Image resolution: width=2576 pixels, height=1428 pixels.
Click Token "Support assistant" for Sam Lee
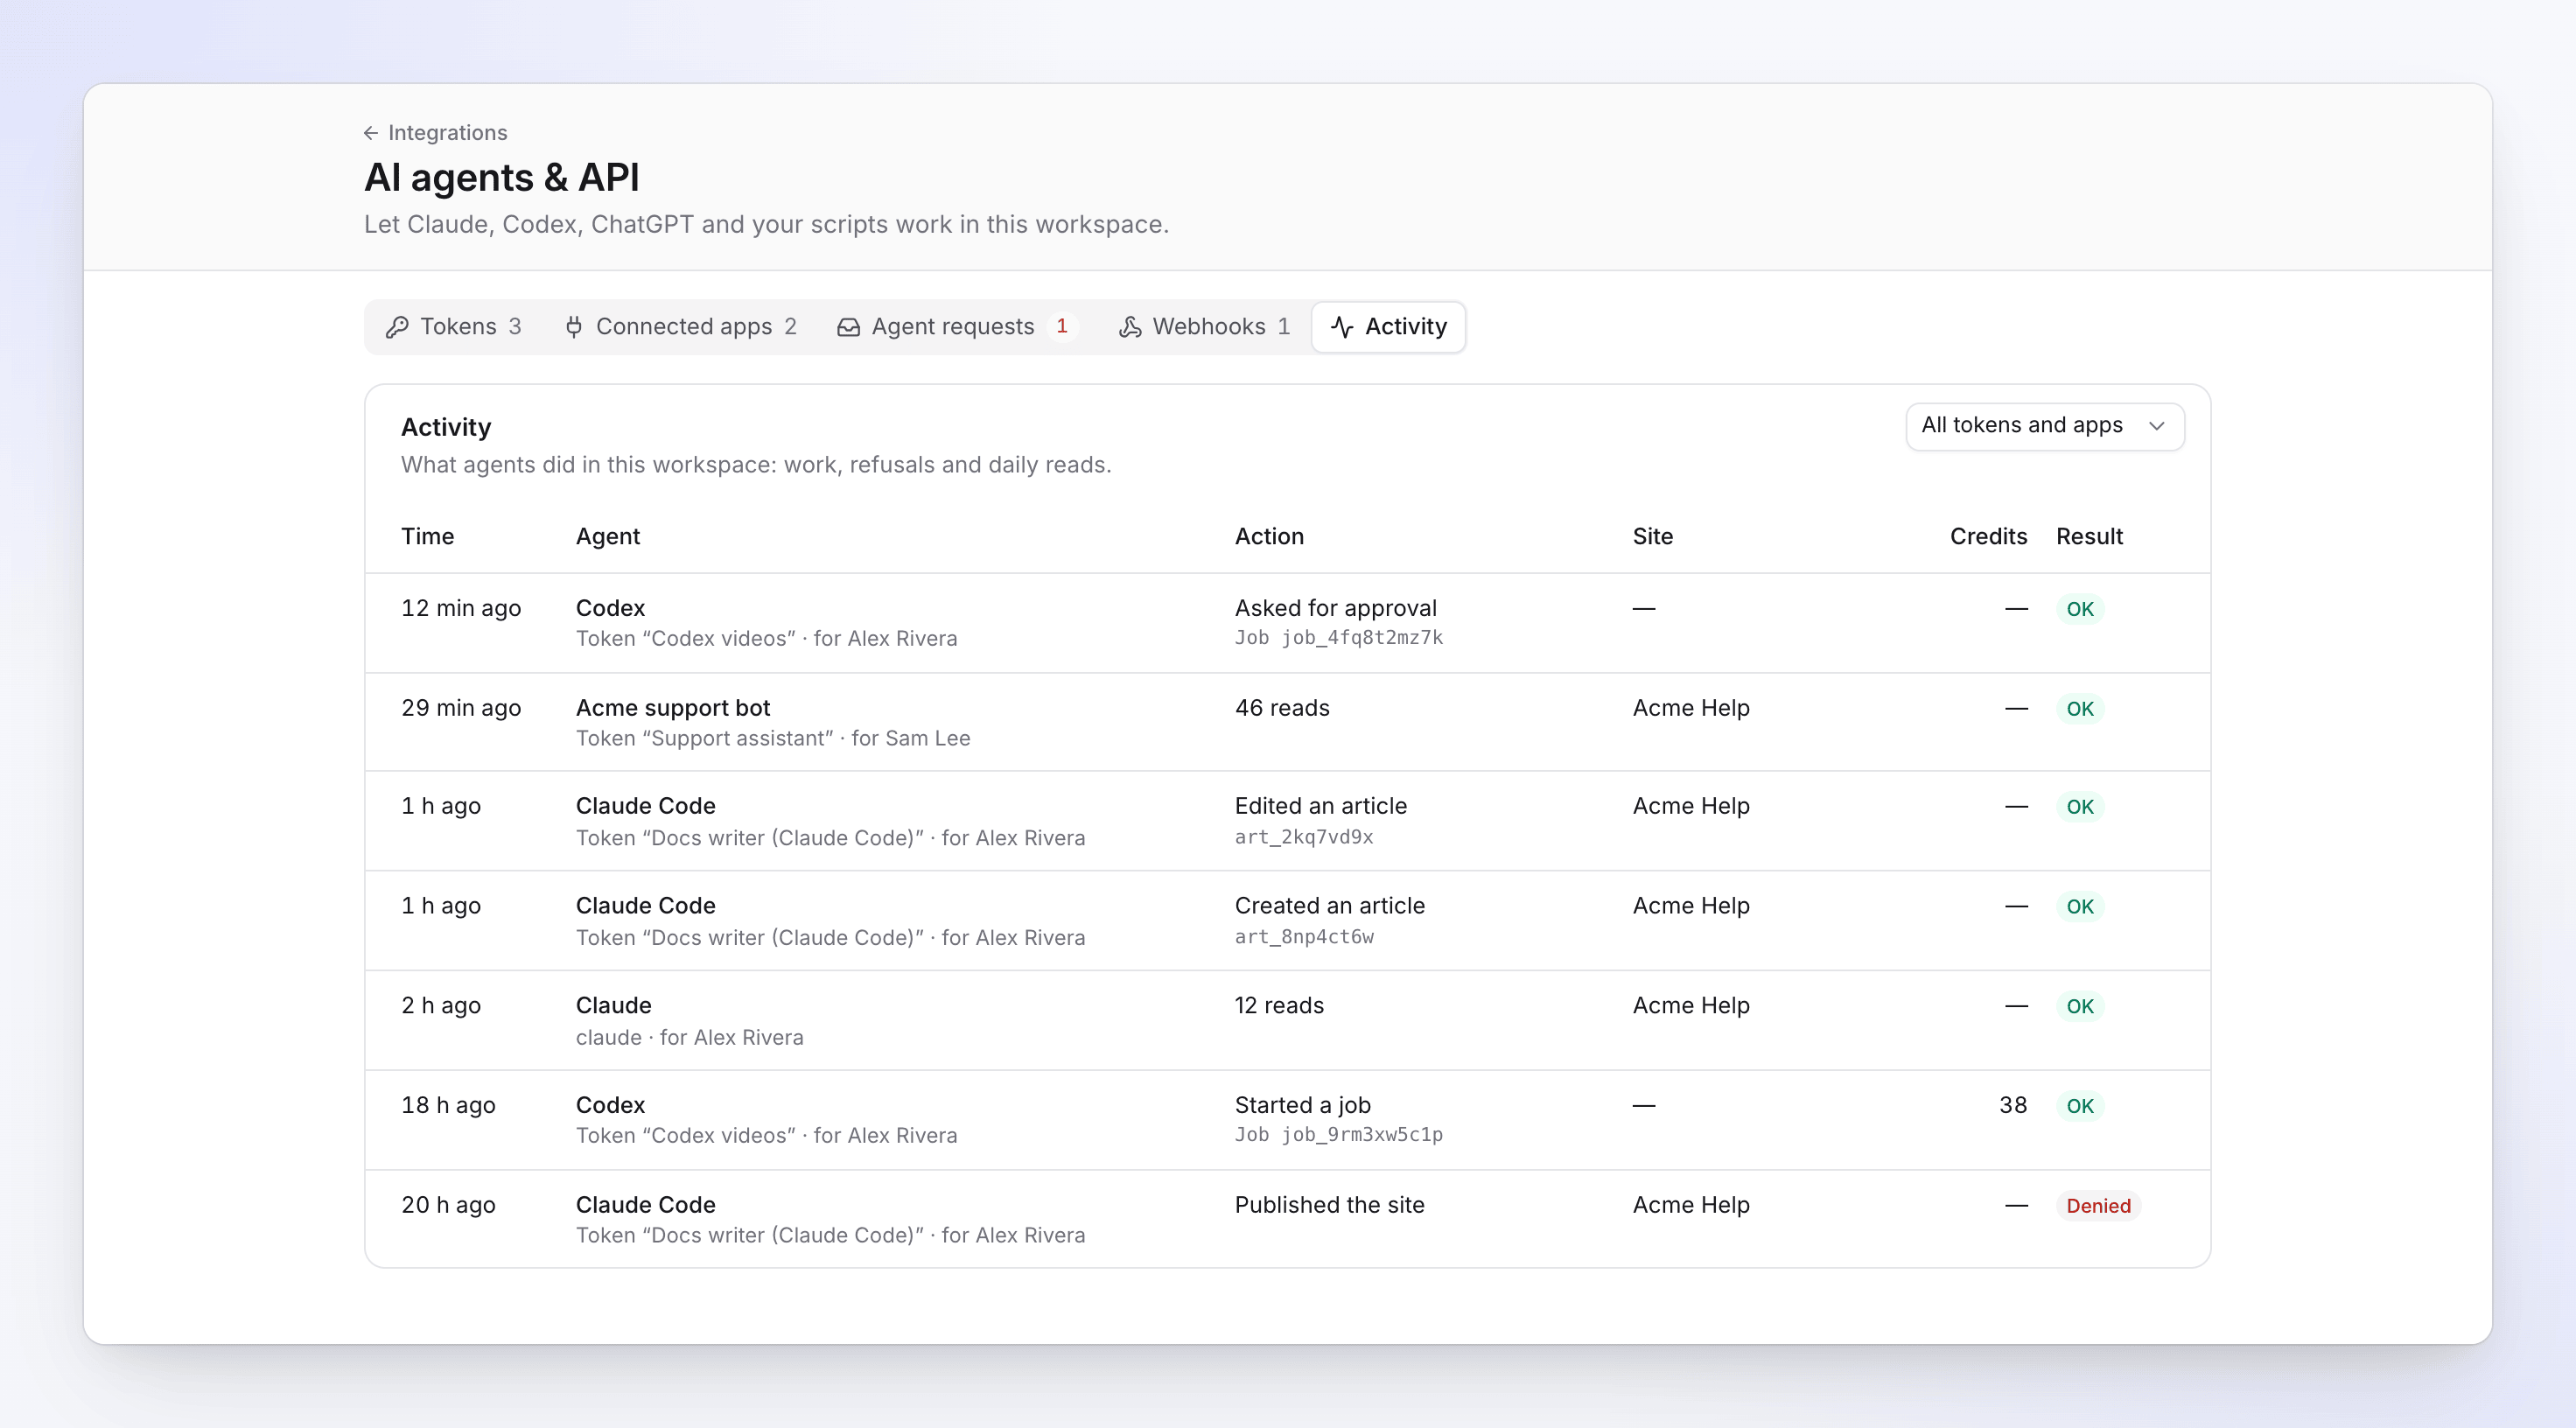[773, 739]
